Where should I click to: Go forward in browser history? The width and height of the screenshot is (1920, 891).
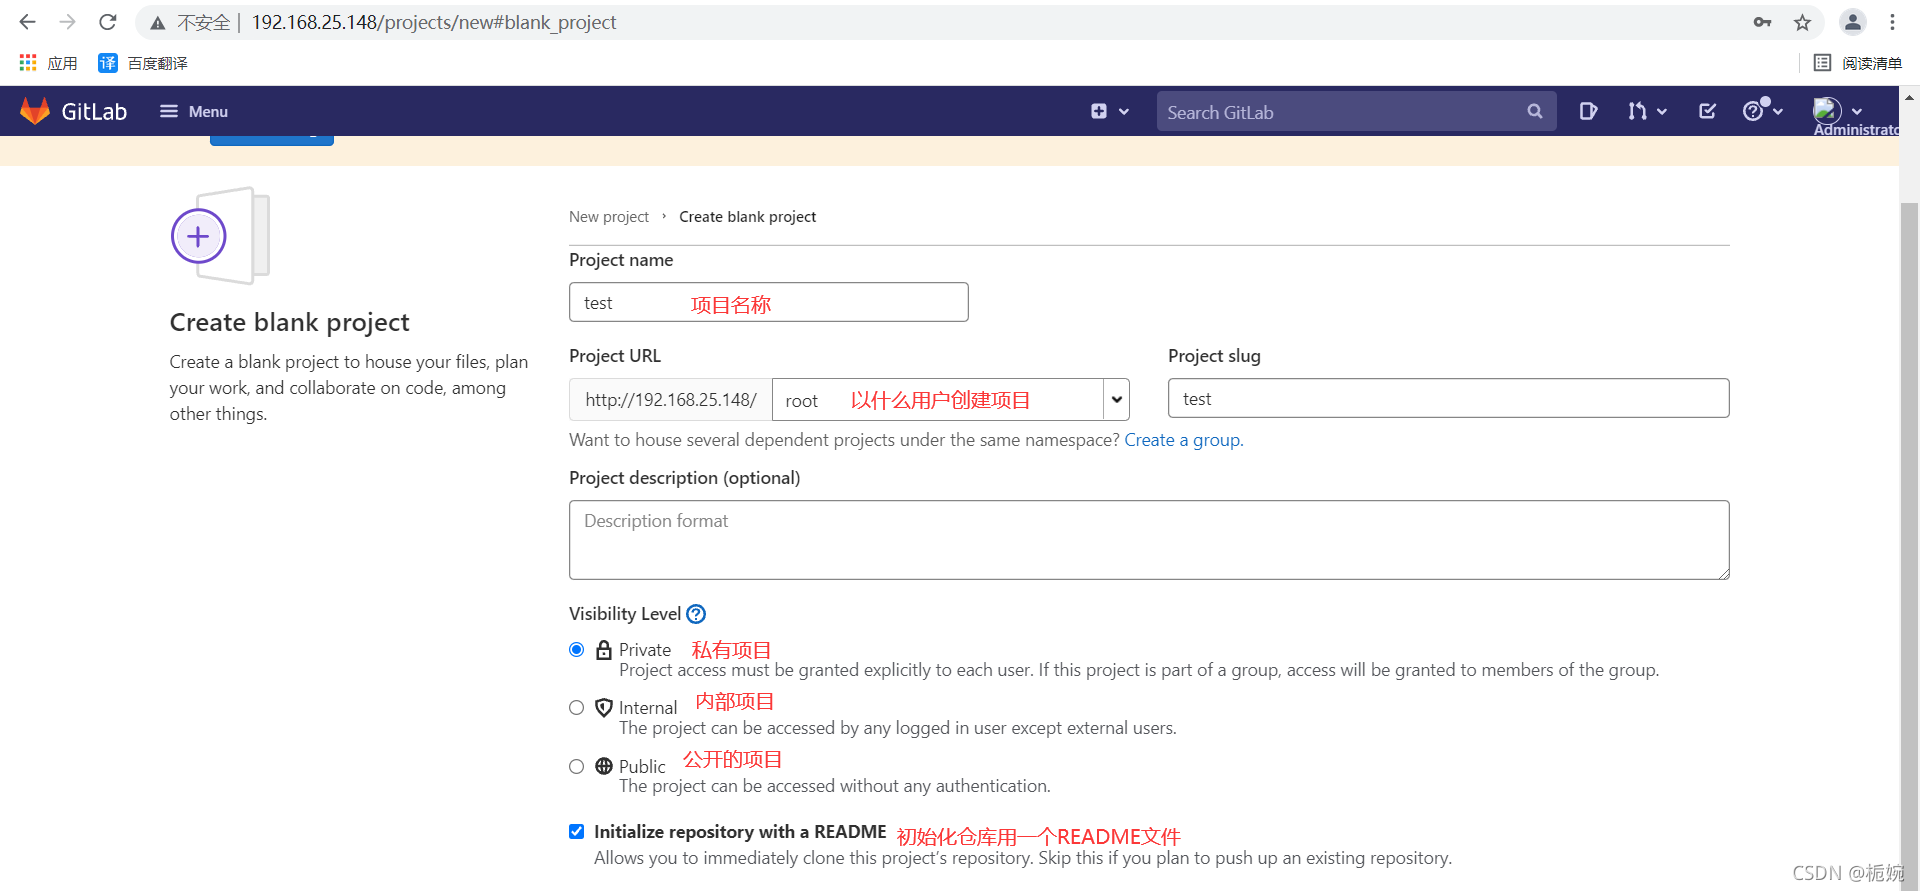(67, 22)
